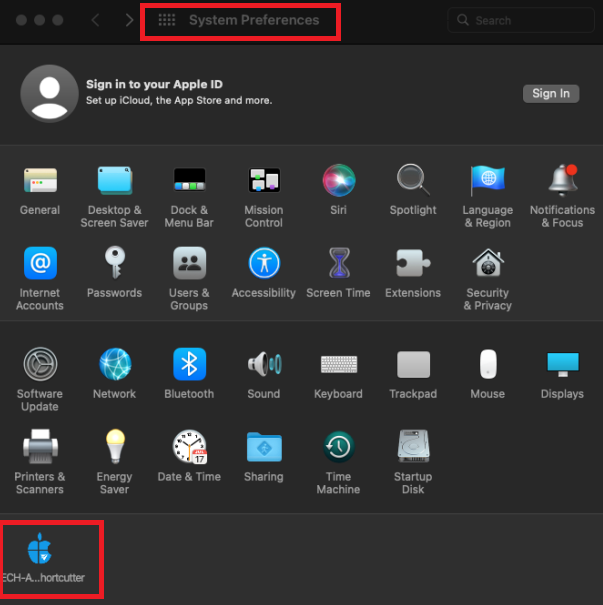
Task: Show all preferences grid button
Action: [167, 20]
